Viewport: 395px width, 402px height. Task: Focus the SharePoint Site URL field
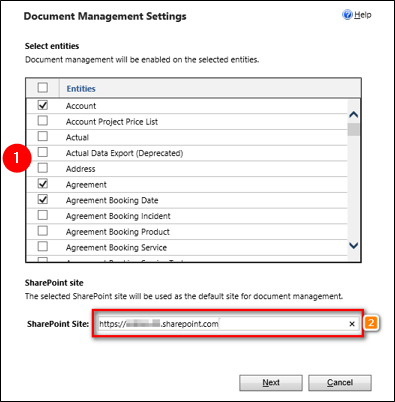[x=222, y=324]
